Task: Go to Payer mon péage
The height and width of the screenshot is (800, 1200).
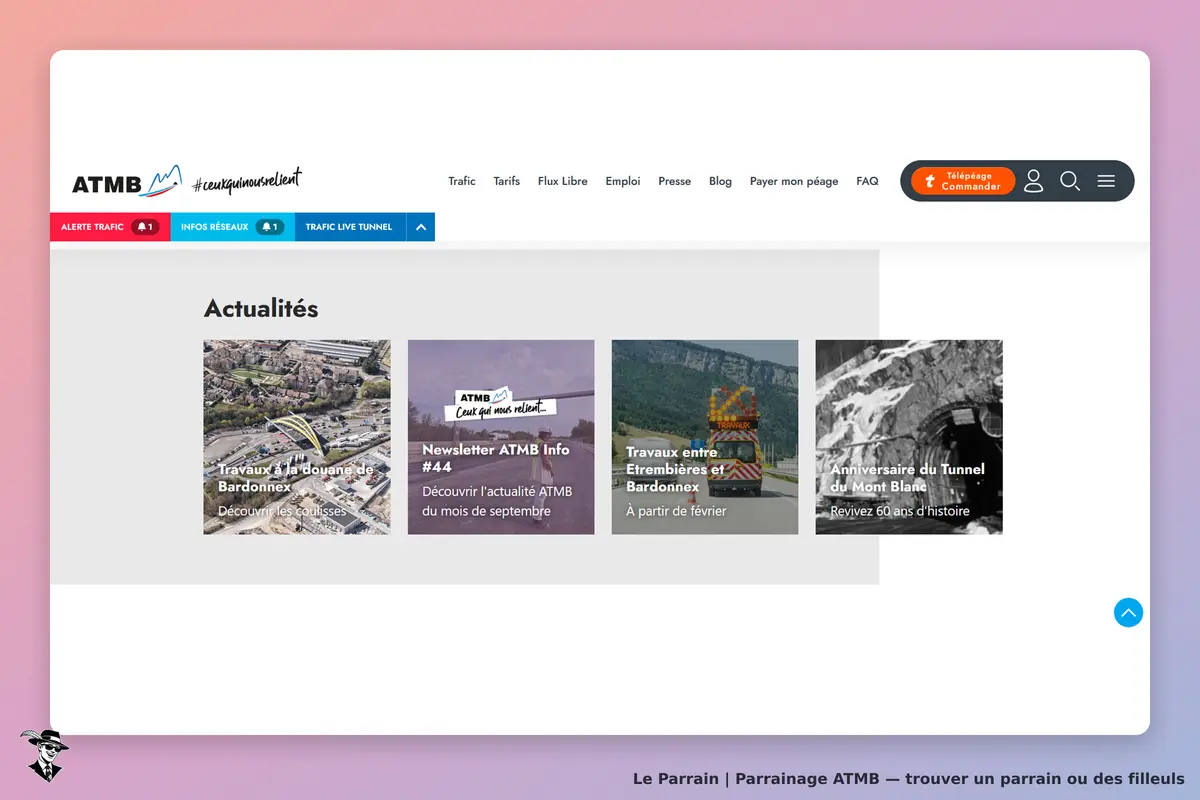Action: (x=794, y=181)
